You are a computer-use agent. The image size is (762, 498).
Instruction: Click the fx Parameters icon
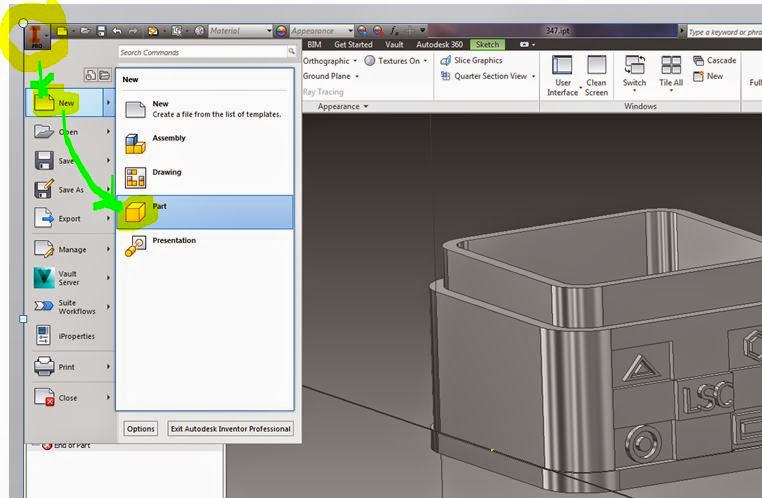[x=394, y=31]
